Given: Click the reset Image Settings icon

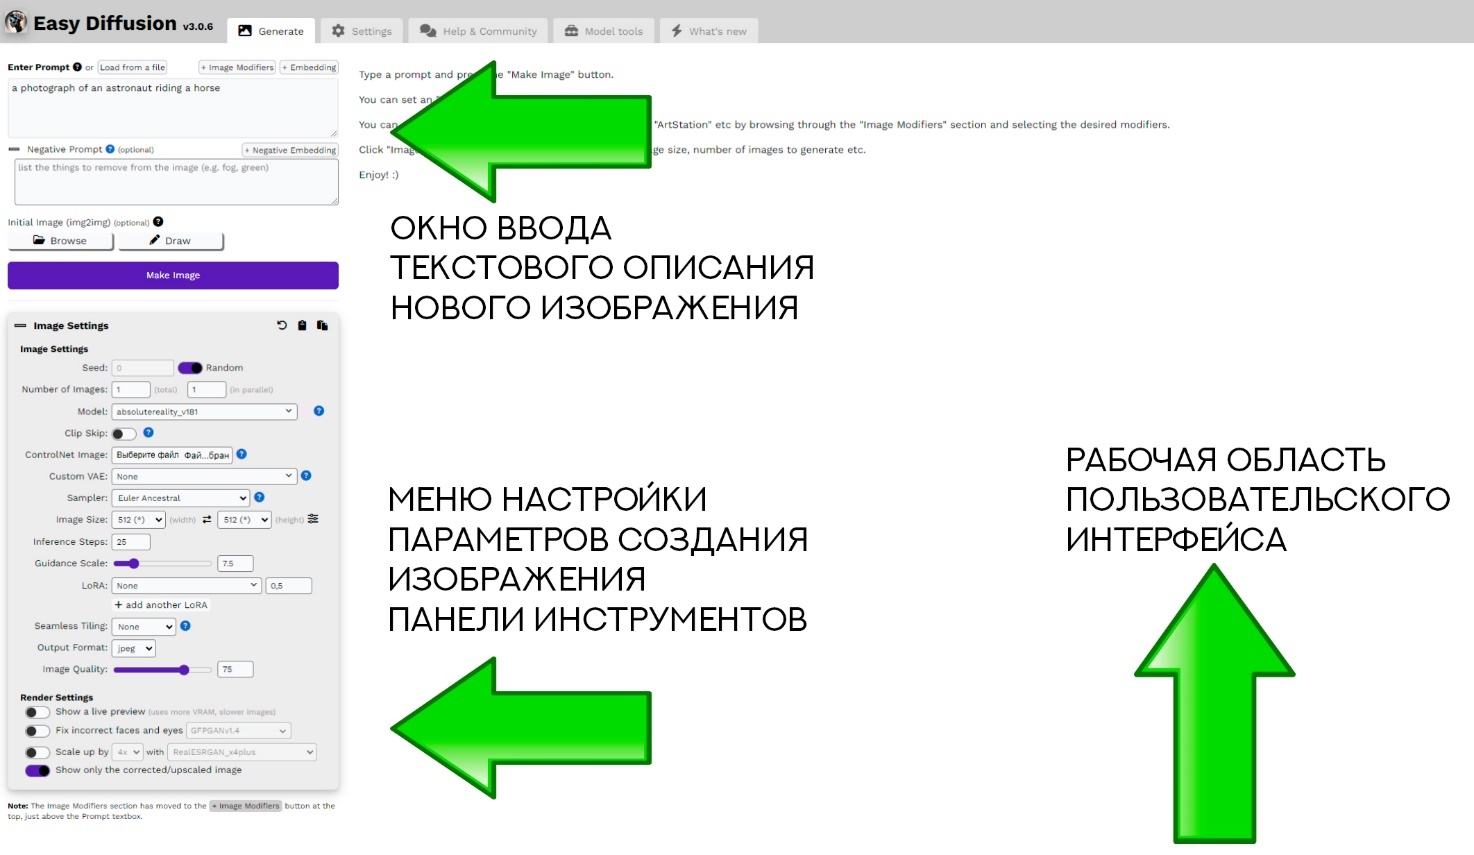Looking at the screenshot, I should pyautogui.click(x=282, y=326).
